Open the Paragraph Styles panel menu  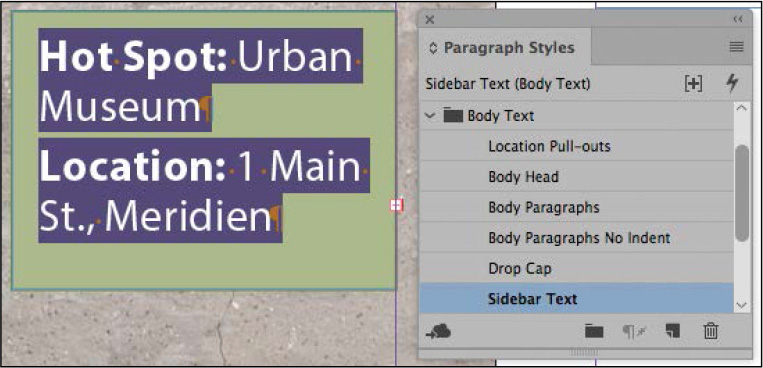[x=736, y=47]
